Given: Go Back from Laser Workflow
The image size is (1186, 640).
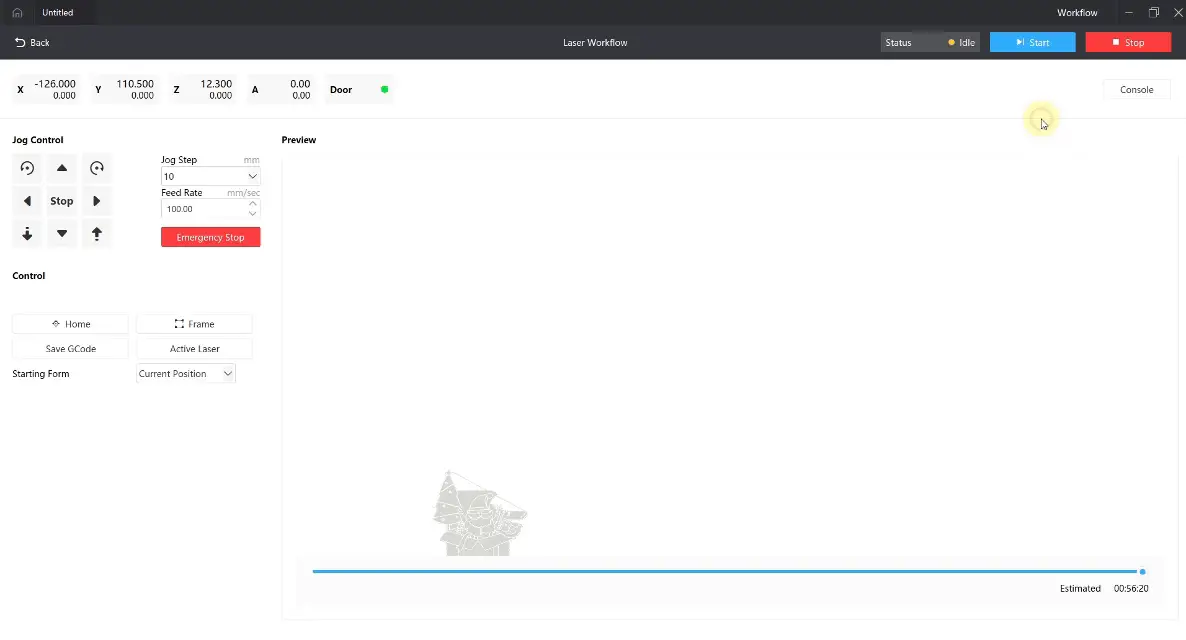Looking at the screenshot, I should (32, 43).
